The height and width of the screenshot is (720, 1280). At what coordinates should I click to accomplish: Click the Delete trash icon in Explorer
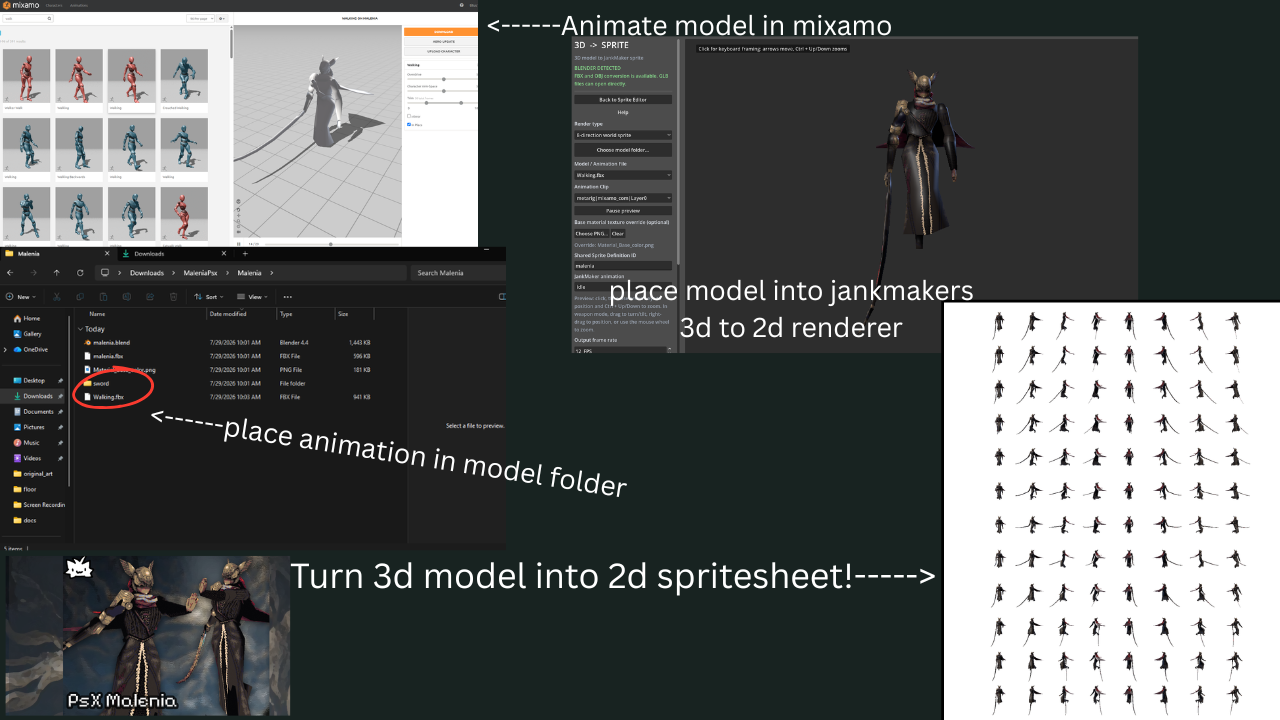tap(173, 297)
